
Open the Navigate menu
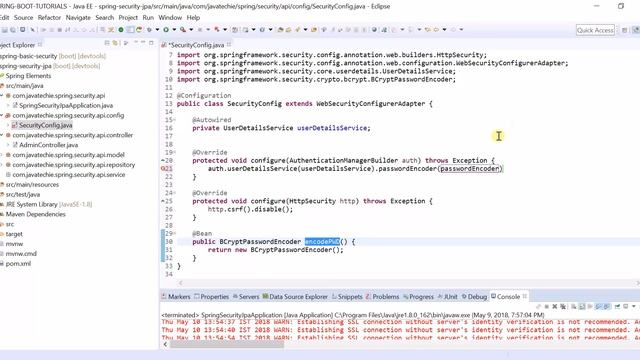tap(78, 18)
